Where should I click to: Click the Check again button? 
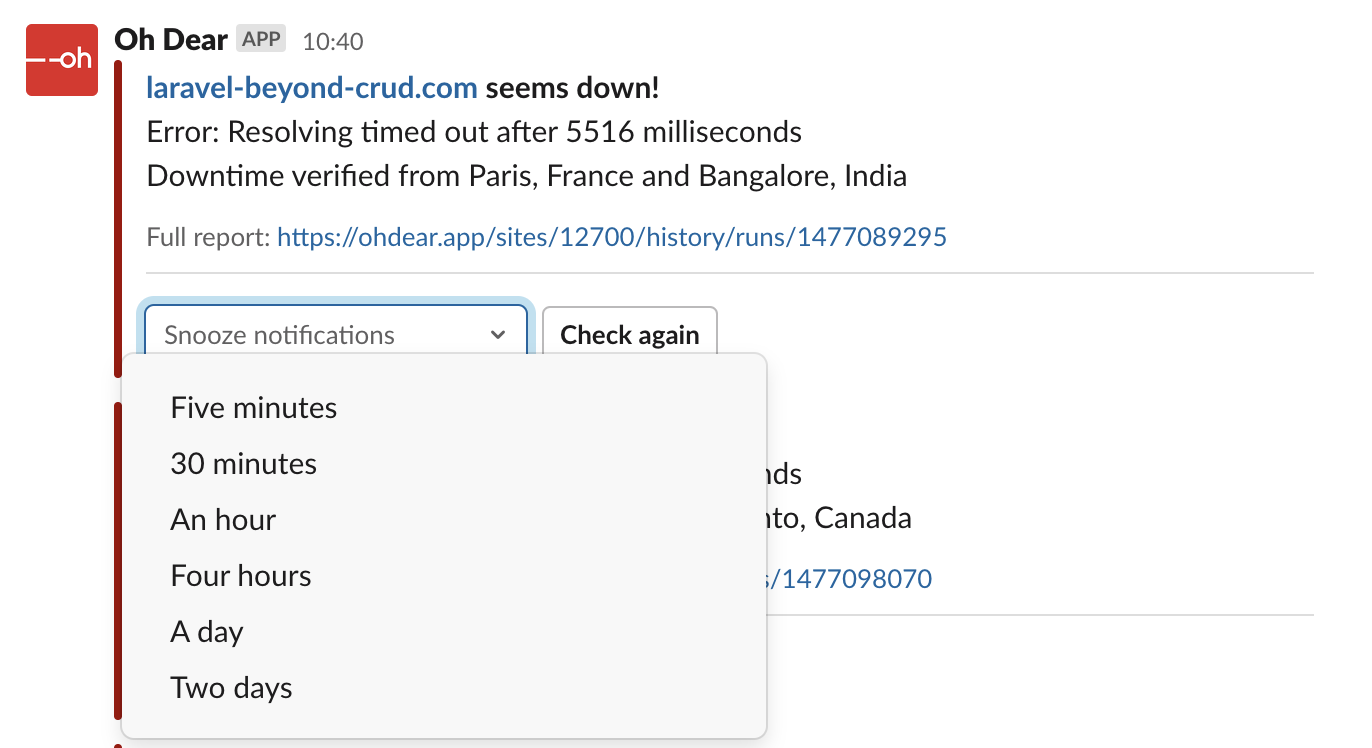630,335
